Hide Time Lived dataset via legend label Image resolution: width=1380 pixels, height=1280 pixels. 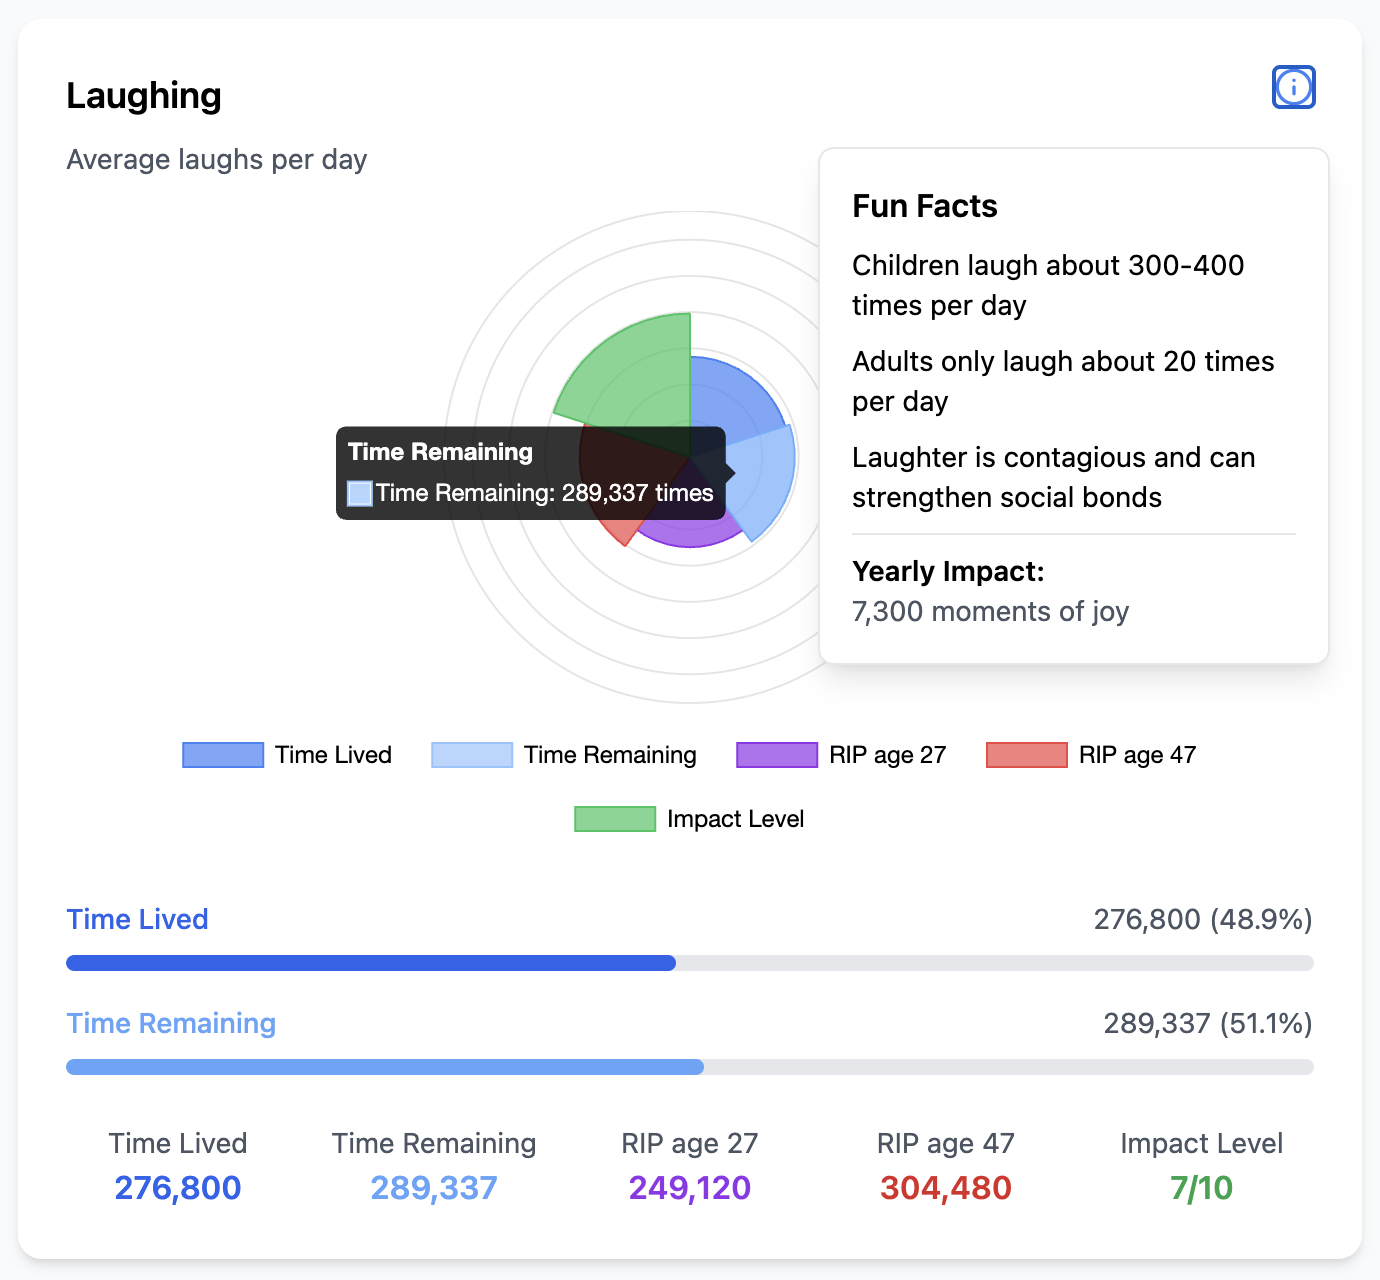tap(333, 755)
